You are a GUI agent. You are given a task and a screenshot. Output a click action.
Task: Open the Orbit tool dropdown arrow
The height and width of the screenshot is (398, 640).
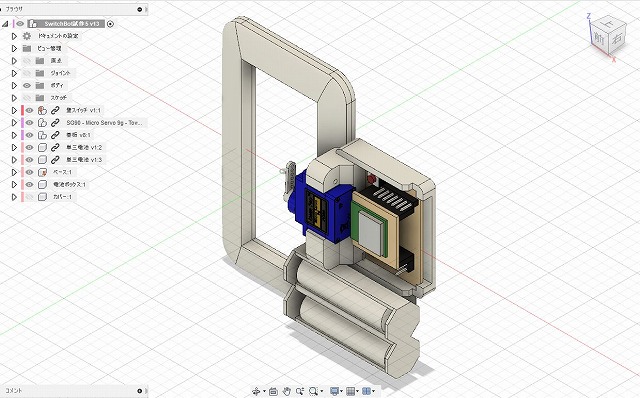coord(264,392)
